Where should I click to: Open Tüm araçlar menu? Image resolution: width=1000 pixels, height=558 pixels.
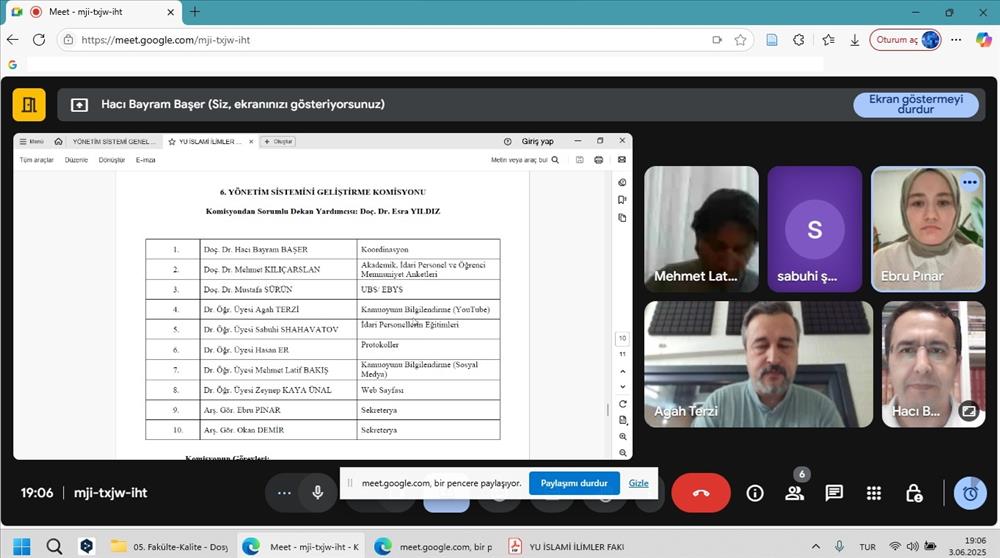click(36, 160)
